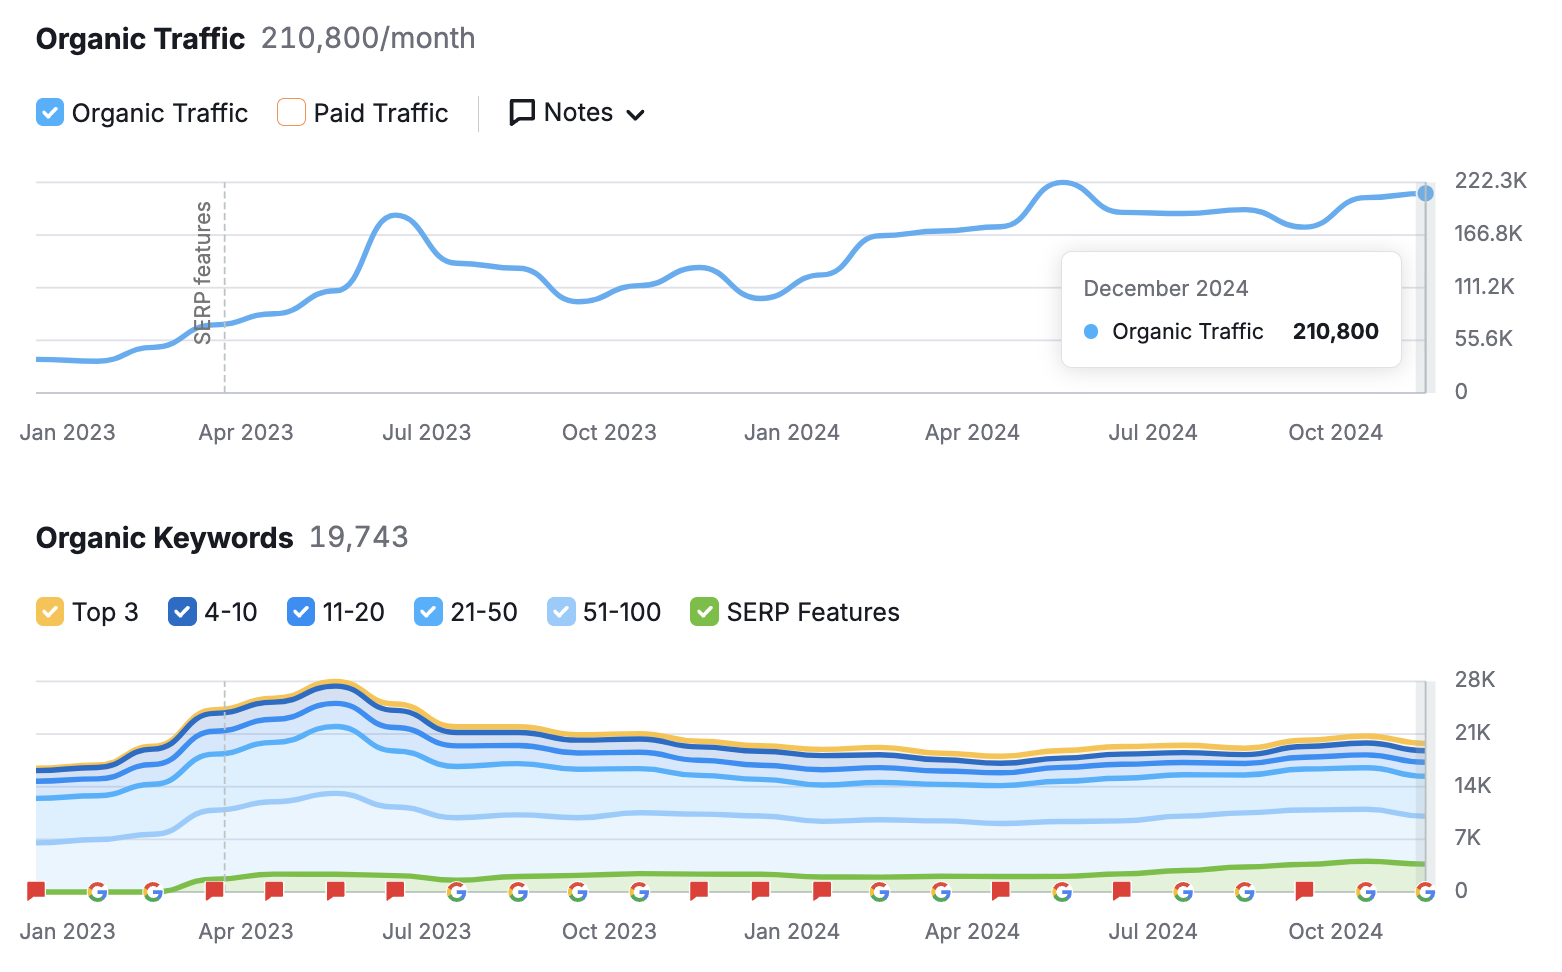Click the Notes flag icon
Image resolution: width=1562 pixels, height=972 pixels.
pyautogui.click(x=521, y=112)
